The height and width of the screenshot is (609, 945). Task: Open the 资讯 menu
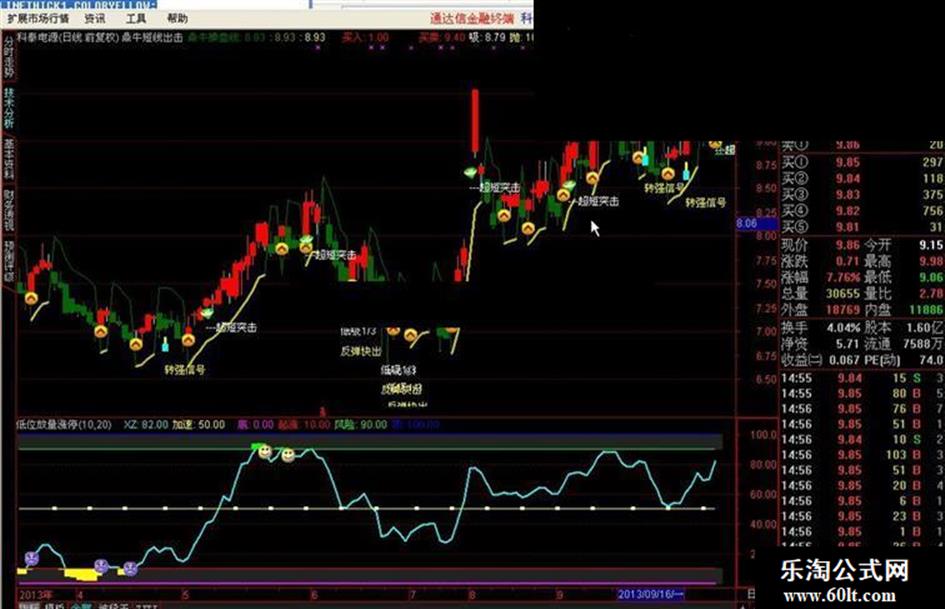(x=95, y=19)
